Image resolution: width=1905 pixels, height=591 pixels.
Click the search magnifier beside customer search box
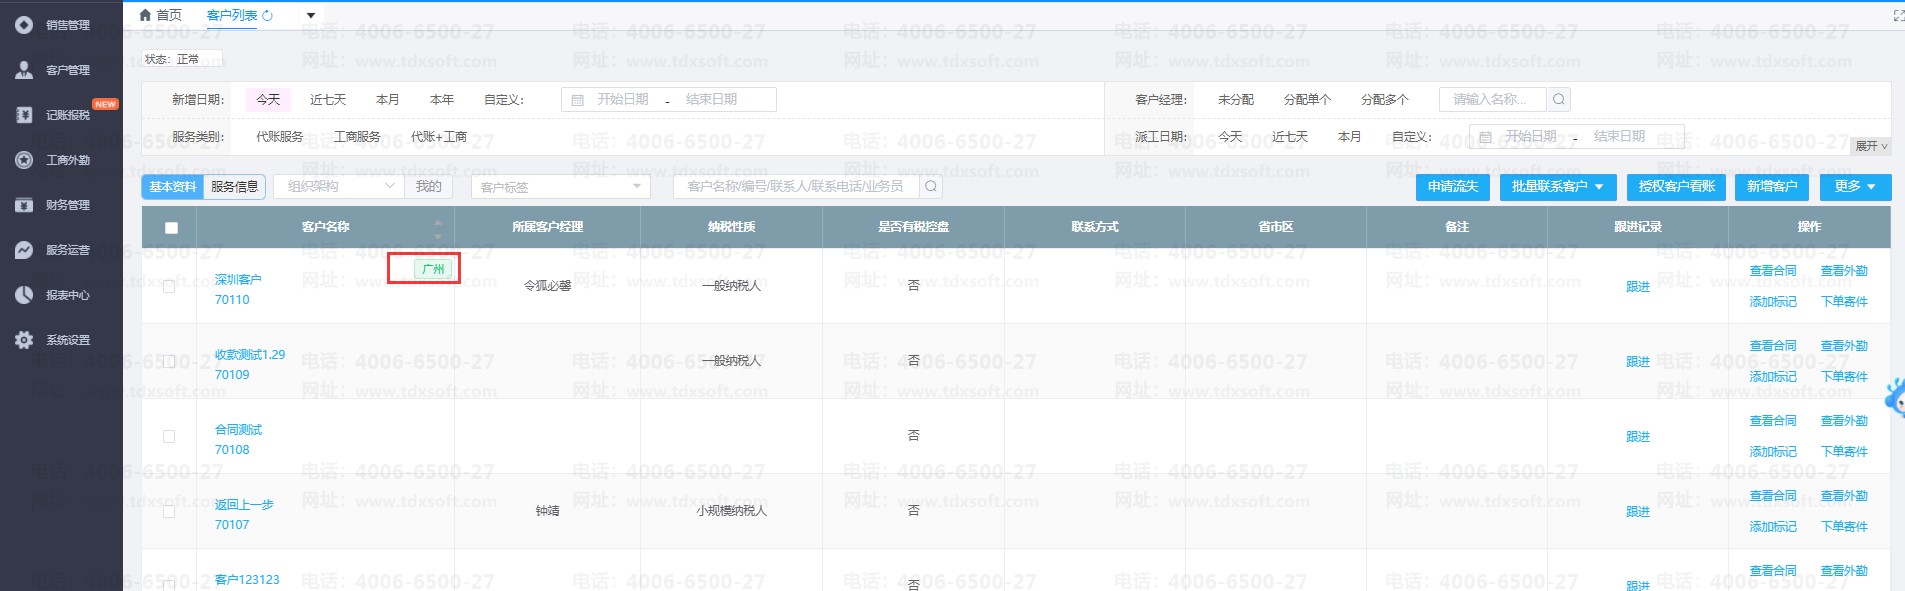931,187
